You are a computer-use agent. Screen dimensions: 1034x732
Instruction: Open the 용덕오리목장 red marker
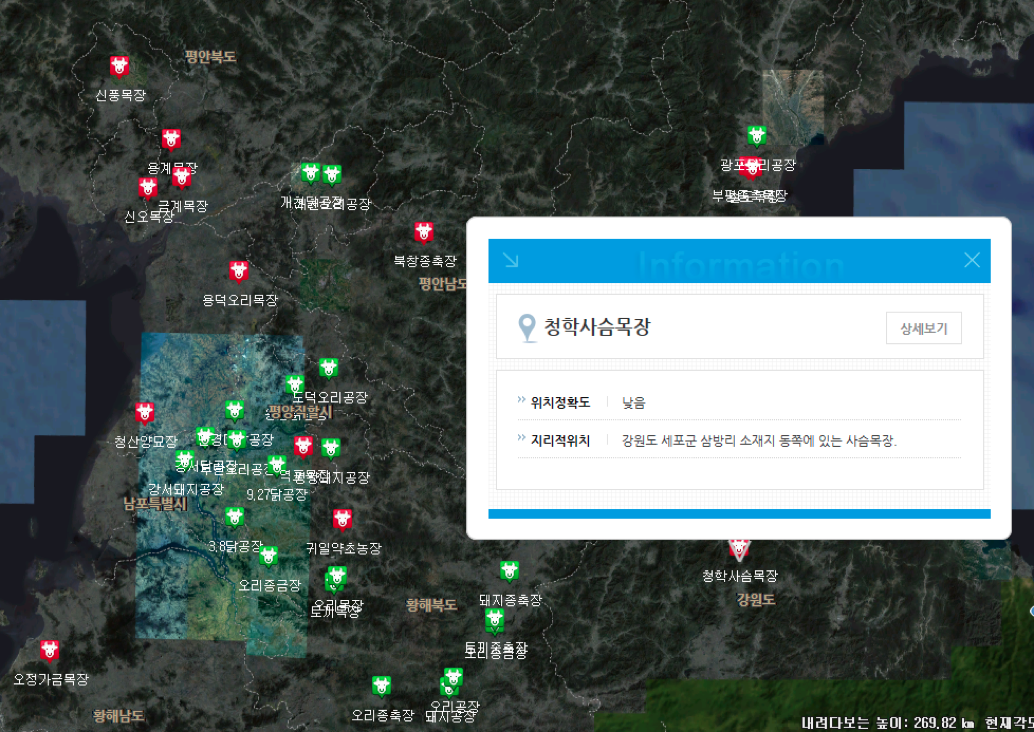[x=238, y=271]
